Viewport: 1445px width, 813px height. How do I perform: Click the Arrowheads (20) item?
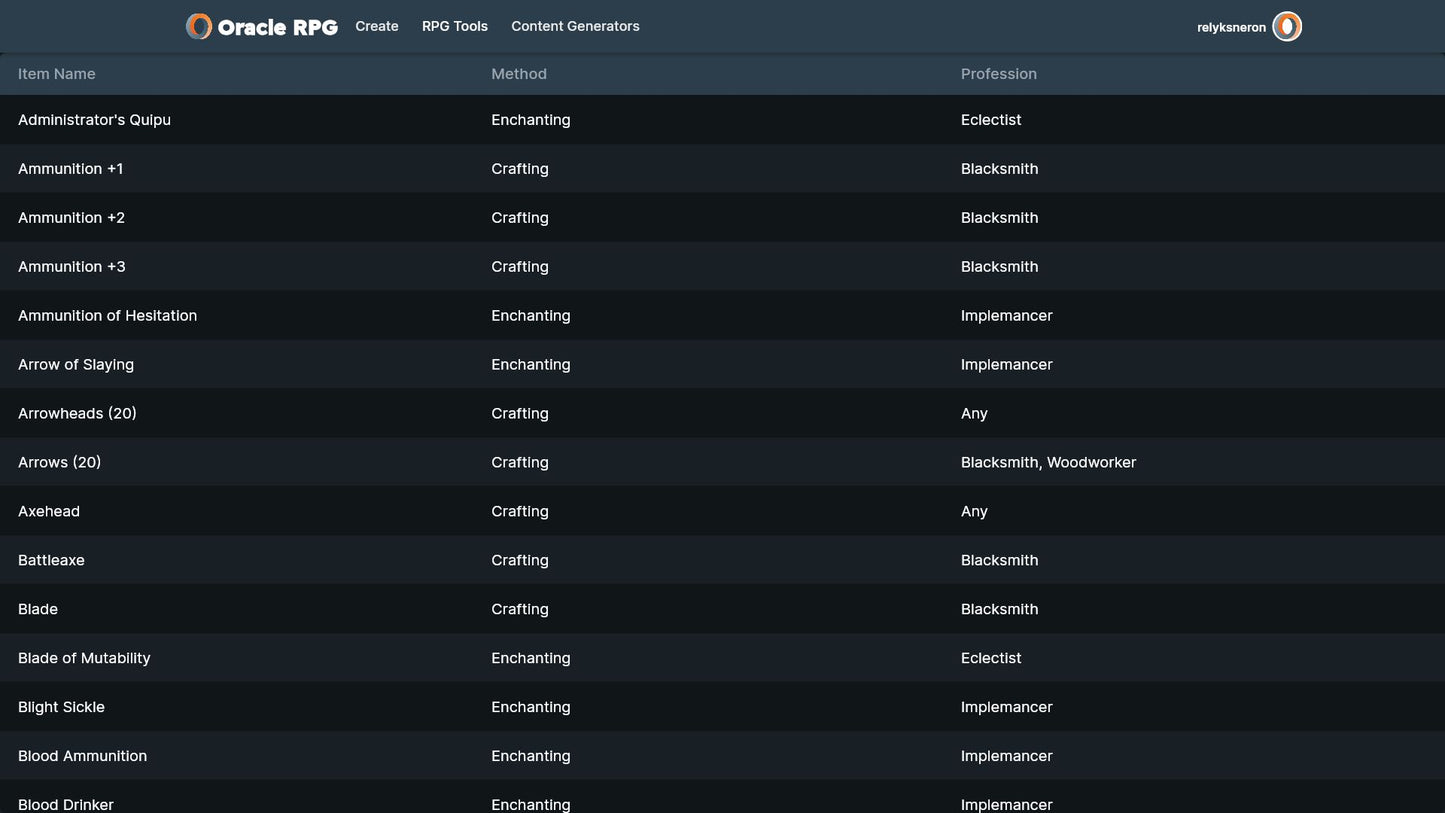pos(78,414)
